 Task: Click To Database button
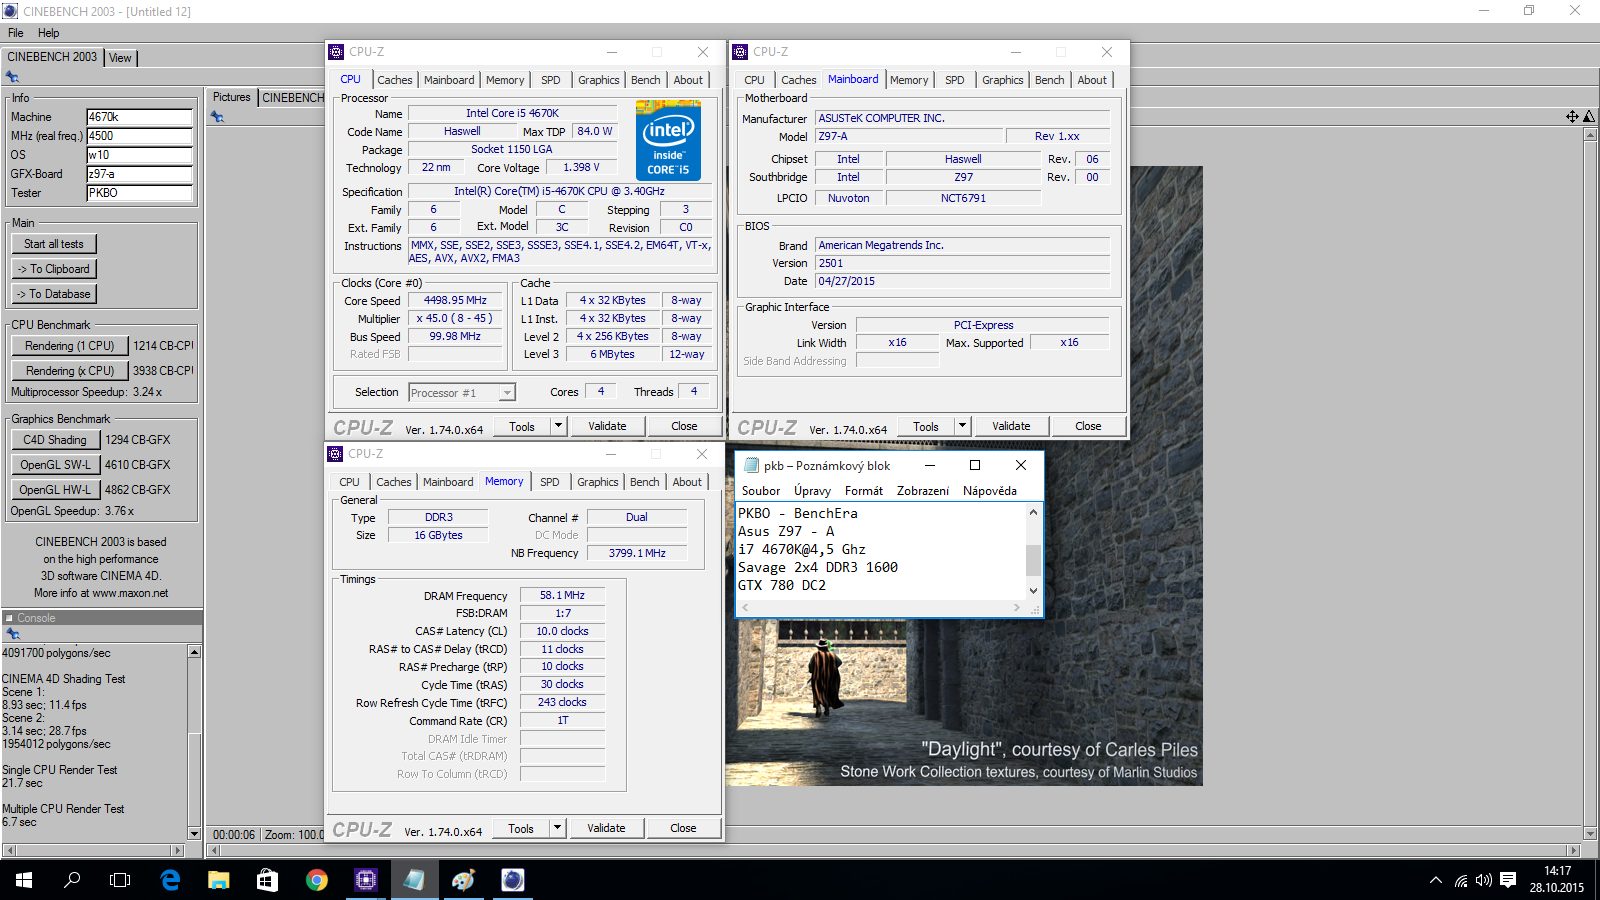tap(54, 294)
